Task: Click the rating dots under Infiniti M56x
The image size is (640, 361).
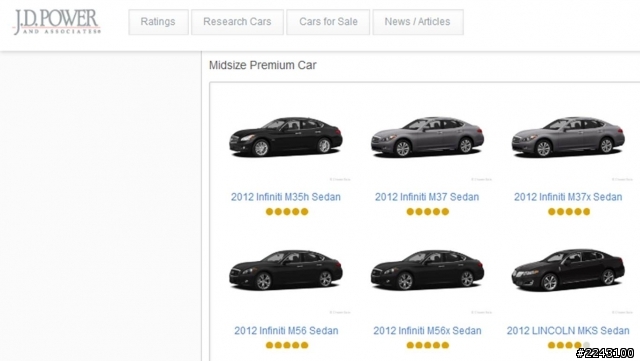Action: (x=428, y=345)
